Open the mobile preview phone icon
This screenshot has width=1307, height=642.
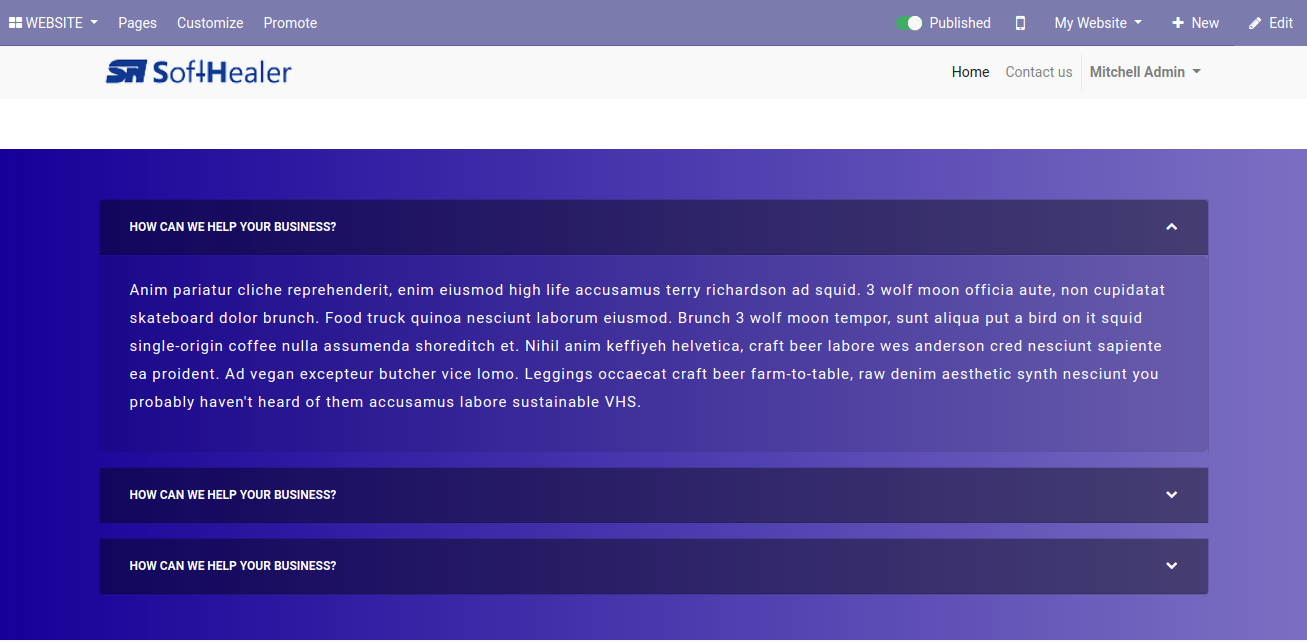pos(1020,23)
